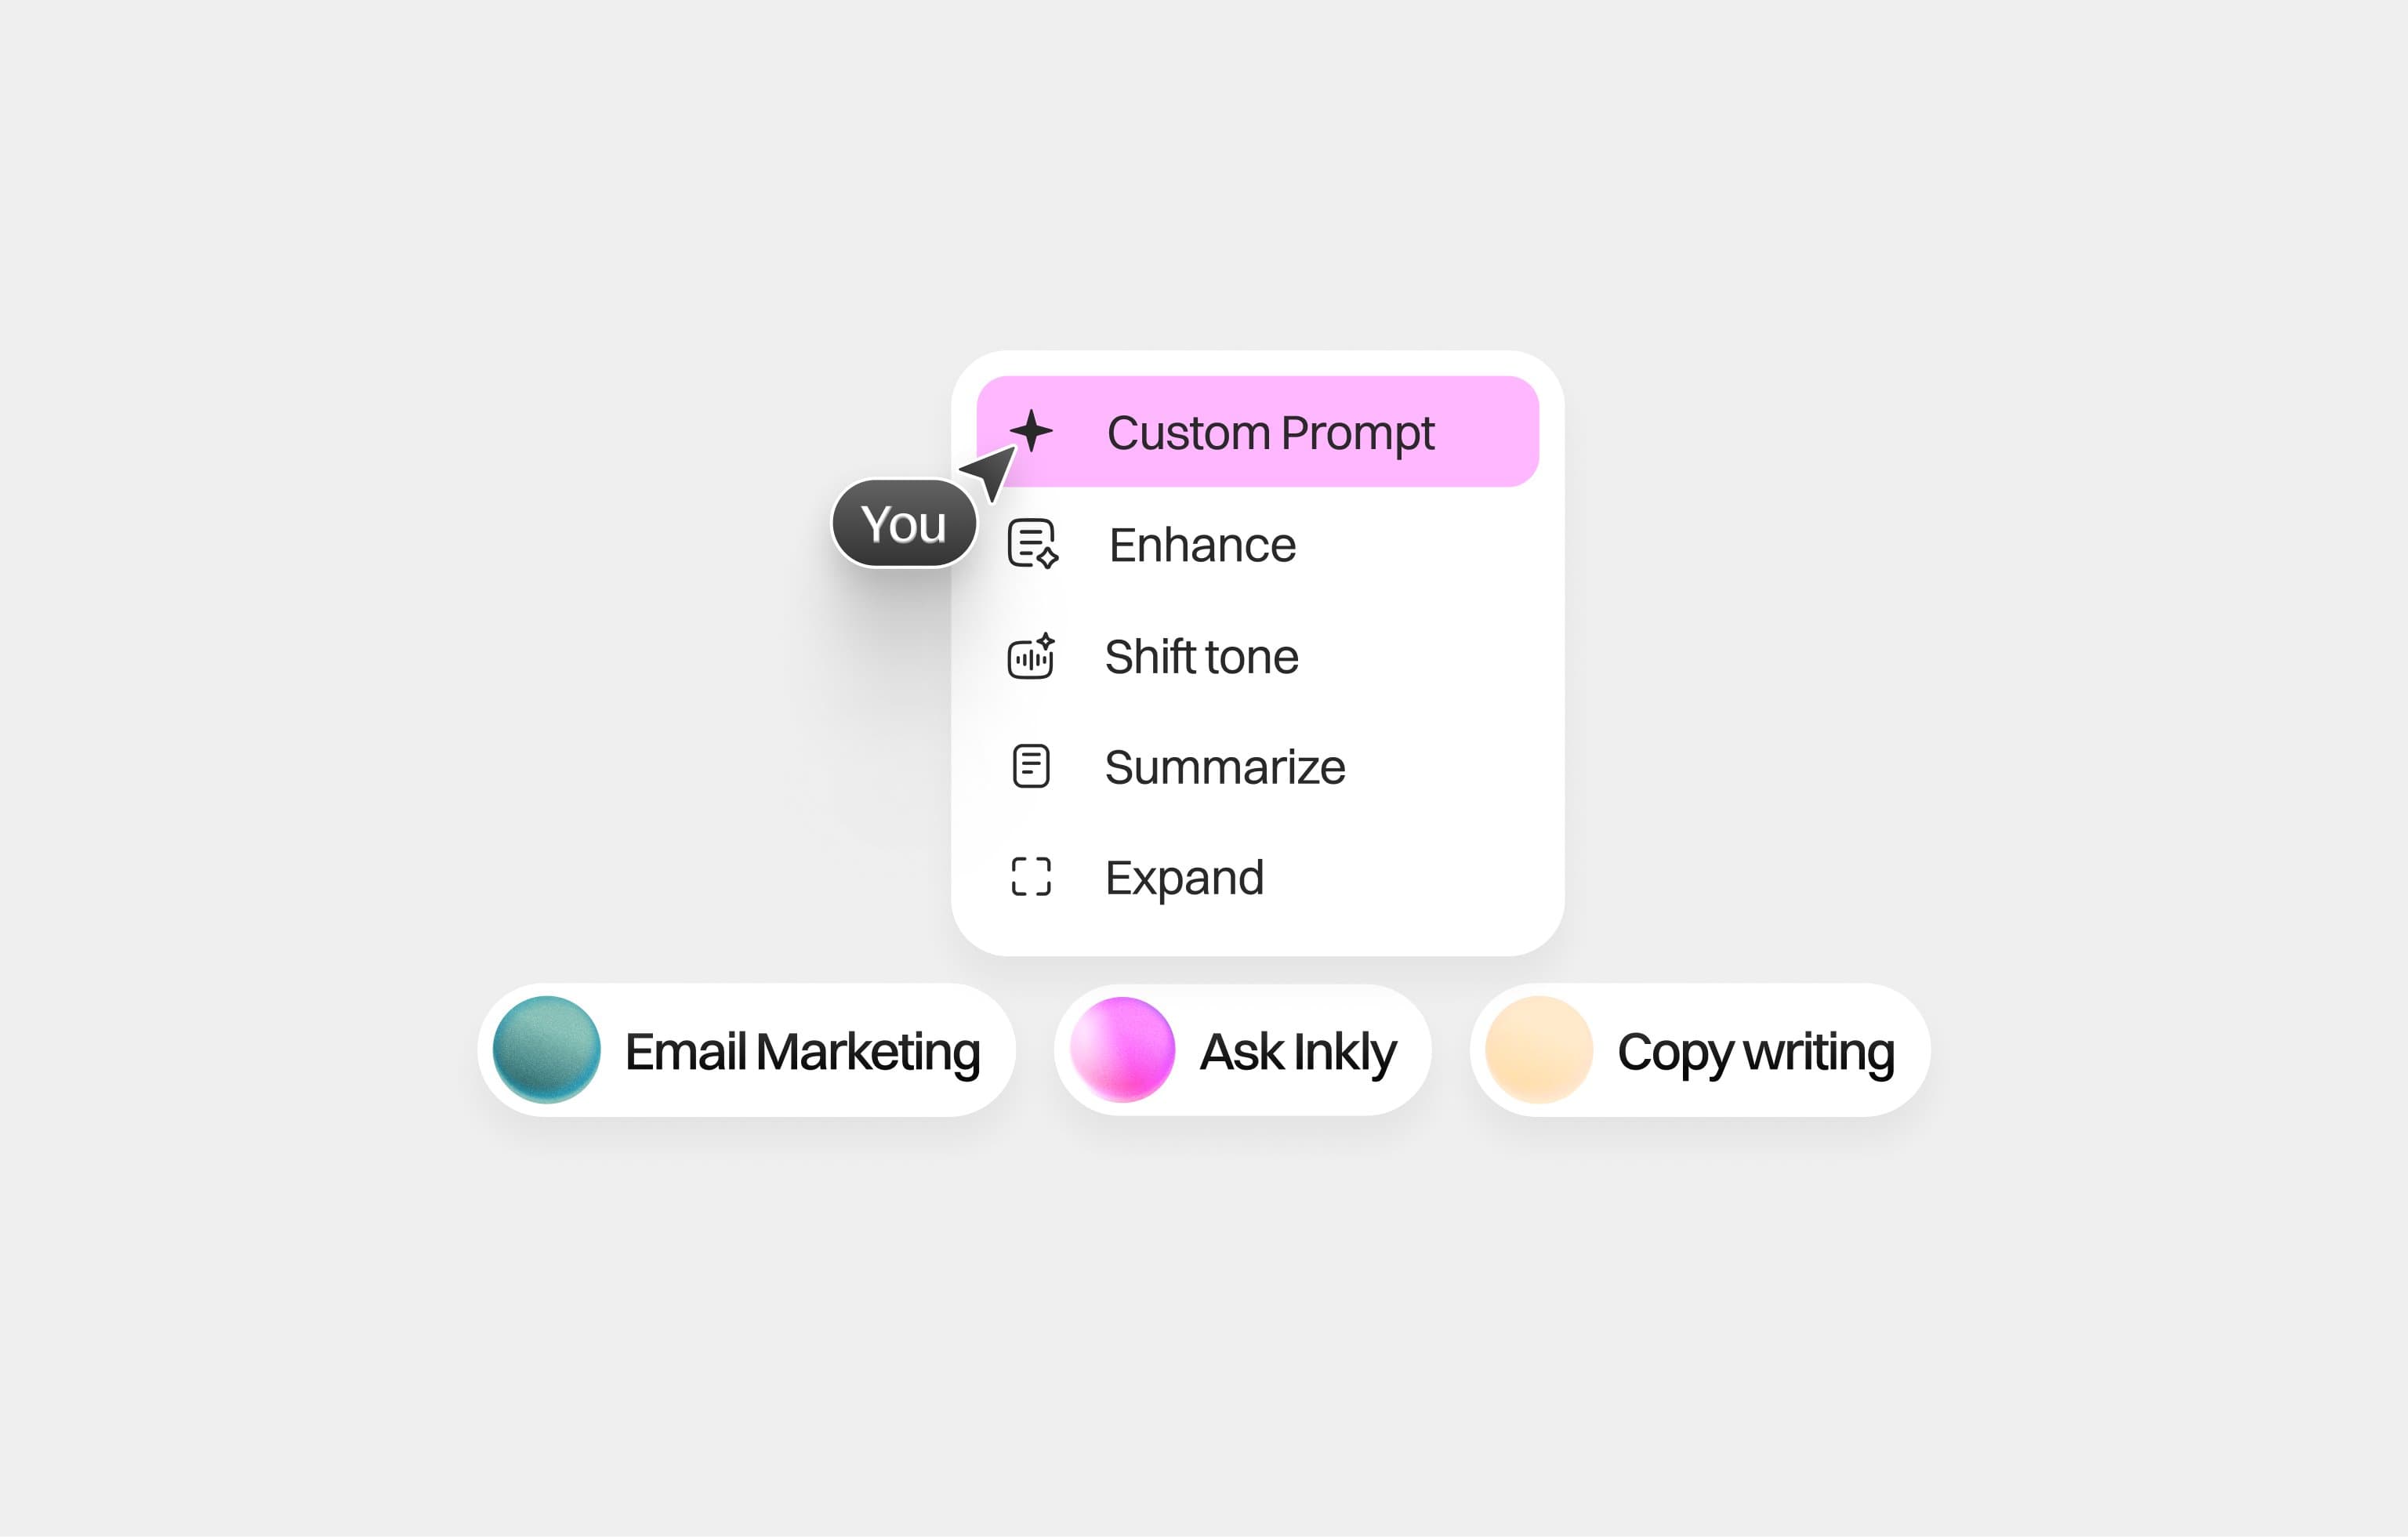Viewport: 2408px width, 1537px height.
Task: Click the Copy writing text label
Action: [x=1756, y=1053]
